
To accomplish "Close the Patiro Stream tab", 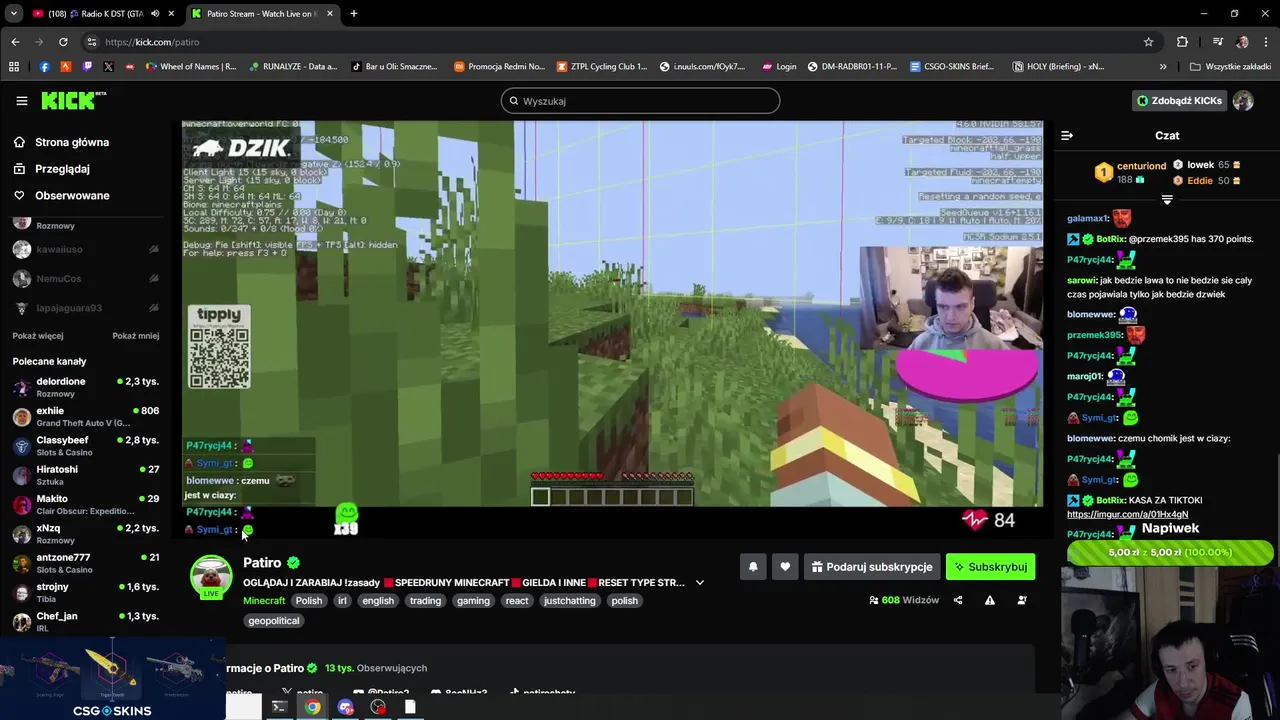I will tap(329, 14).
